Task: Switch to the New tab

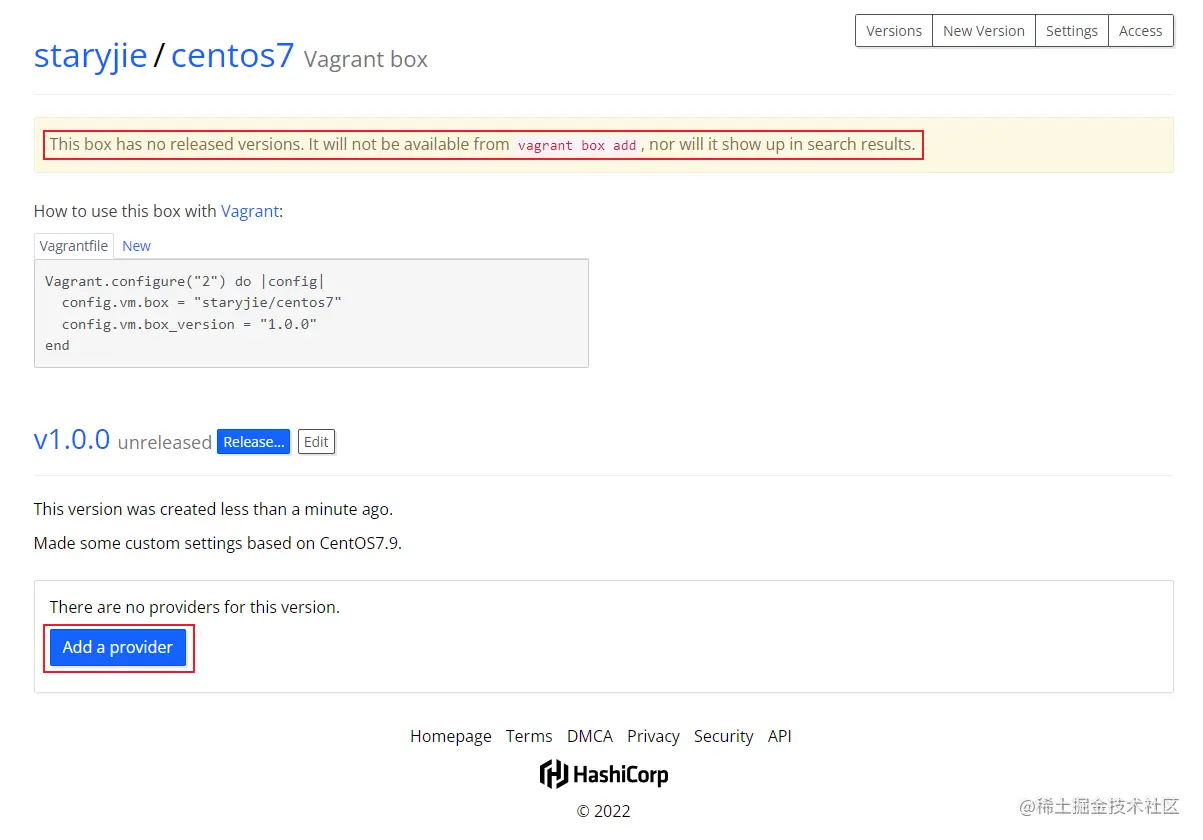Action: tap(137, 246)
